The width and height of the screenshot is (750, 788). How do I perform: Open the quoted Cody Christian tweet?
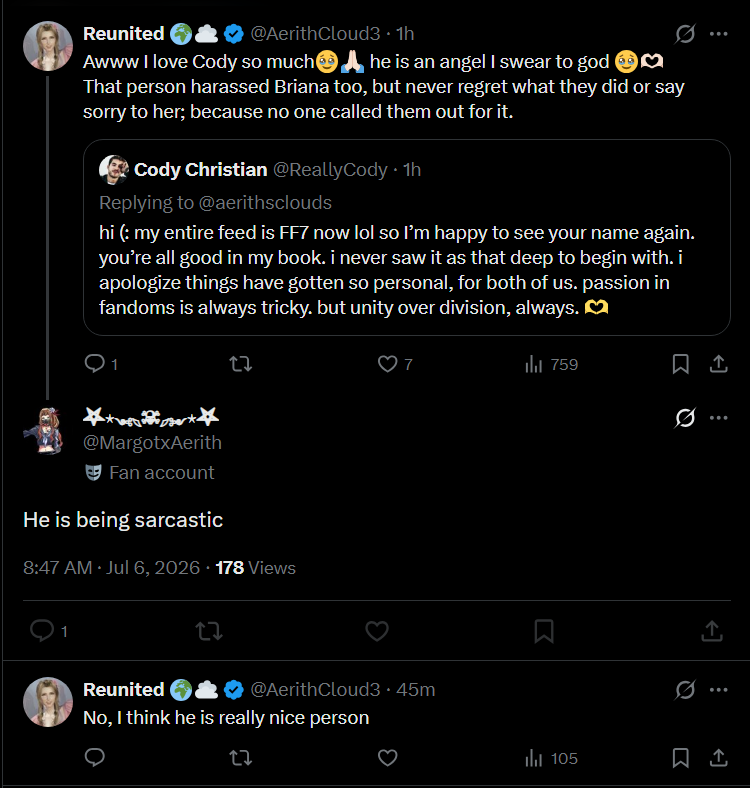[x=407, y=237]
